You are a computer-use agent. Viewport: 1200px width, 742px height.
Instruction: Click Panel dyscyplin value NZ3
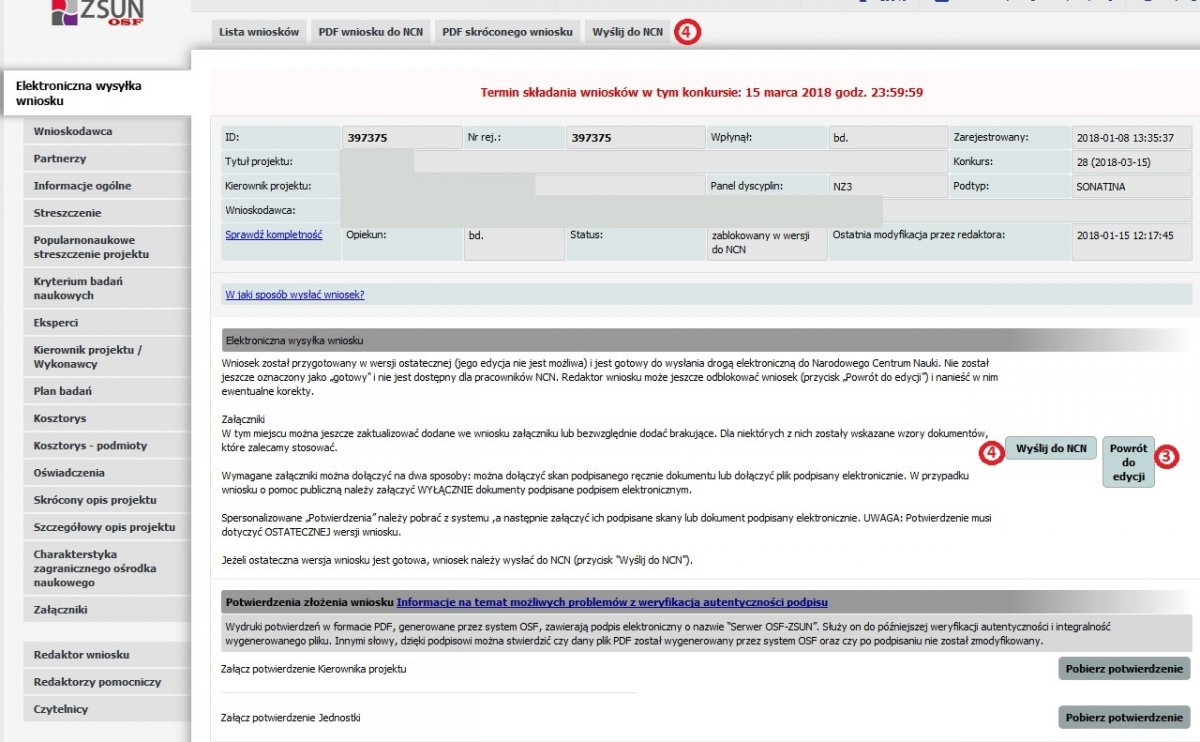coord(887,186)
